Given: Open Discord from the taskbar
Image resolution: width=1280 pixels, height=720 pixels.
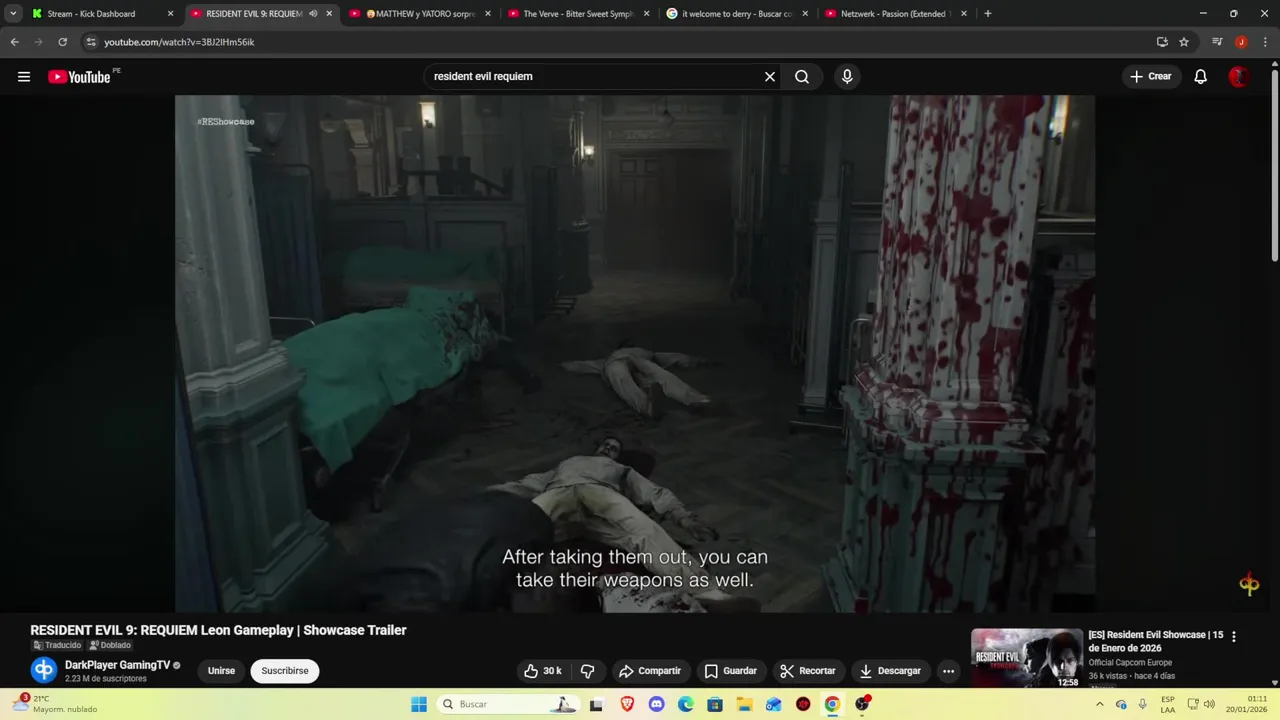Looking at the screenshot, I should point(656,704).
